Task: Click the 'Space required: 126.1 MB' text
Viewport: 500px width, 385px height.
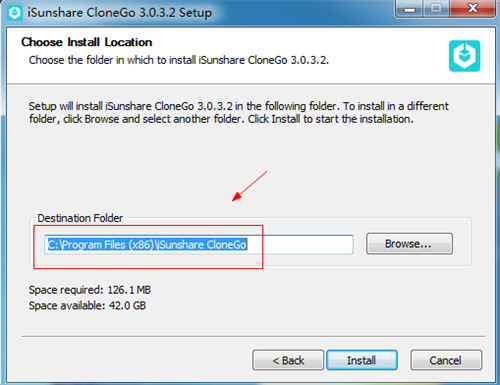Action: 90,290
